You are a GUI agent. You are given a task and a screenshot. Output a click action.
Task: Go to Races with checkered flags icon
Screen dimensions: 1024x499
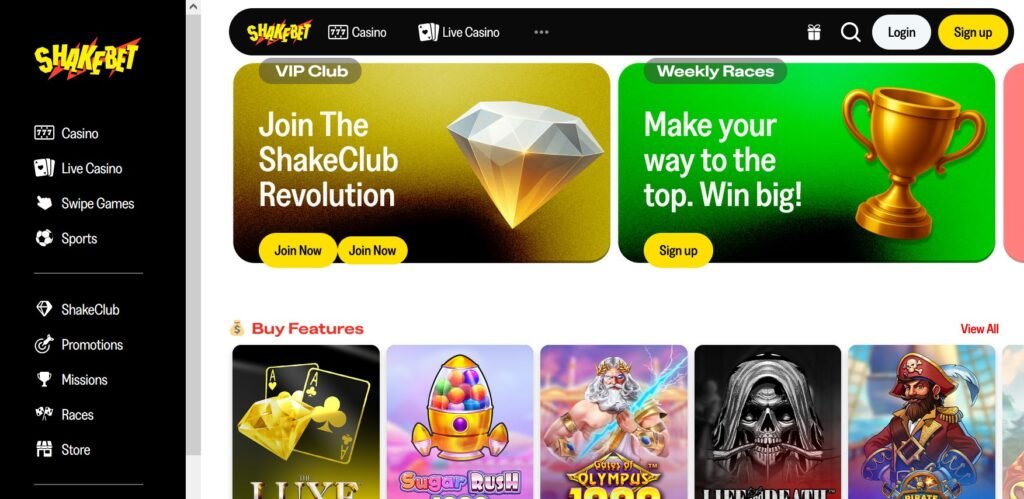tap(44, 414)
